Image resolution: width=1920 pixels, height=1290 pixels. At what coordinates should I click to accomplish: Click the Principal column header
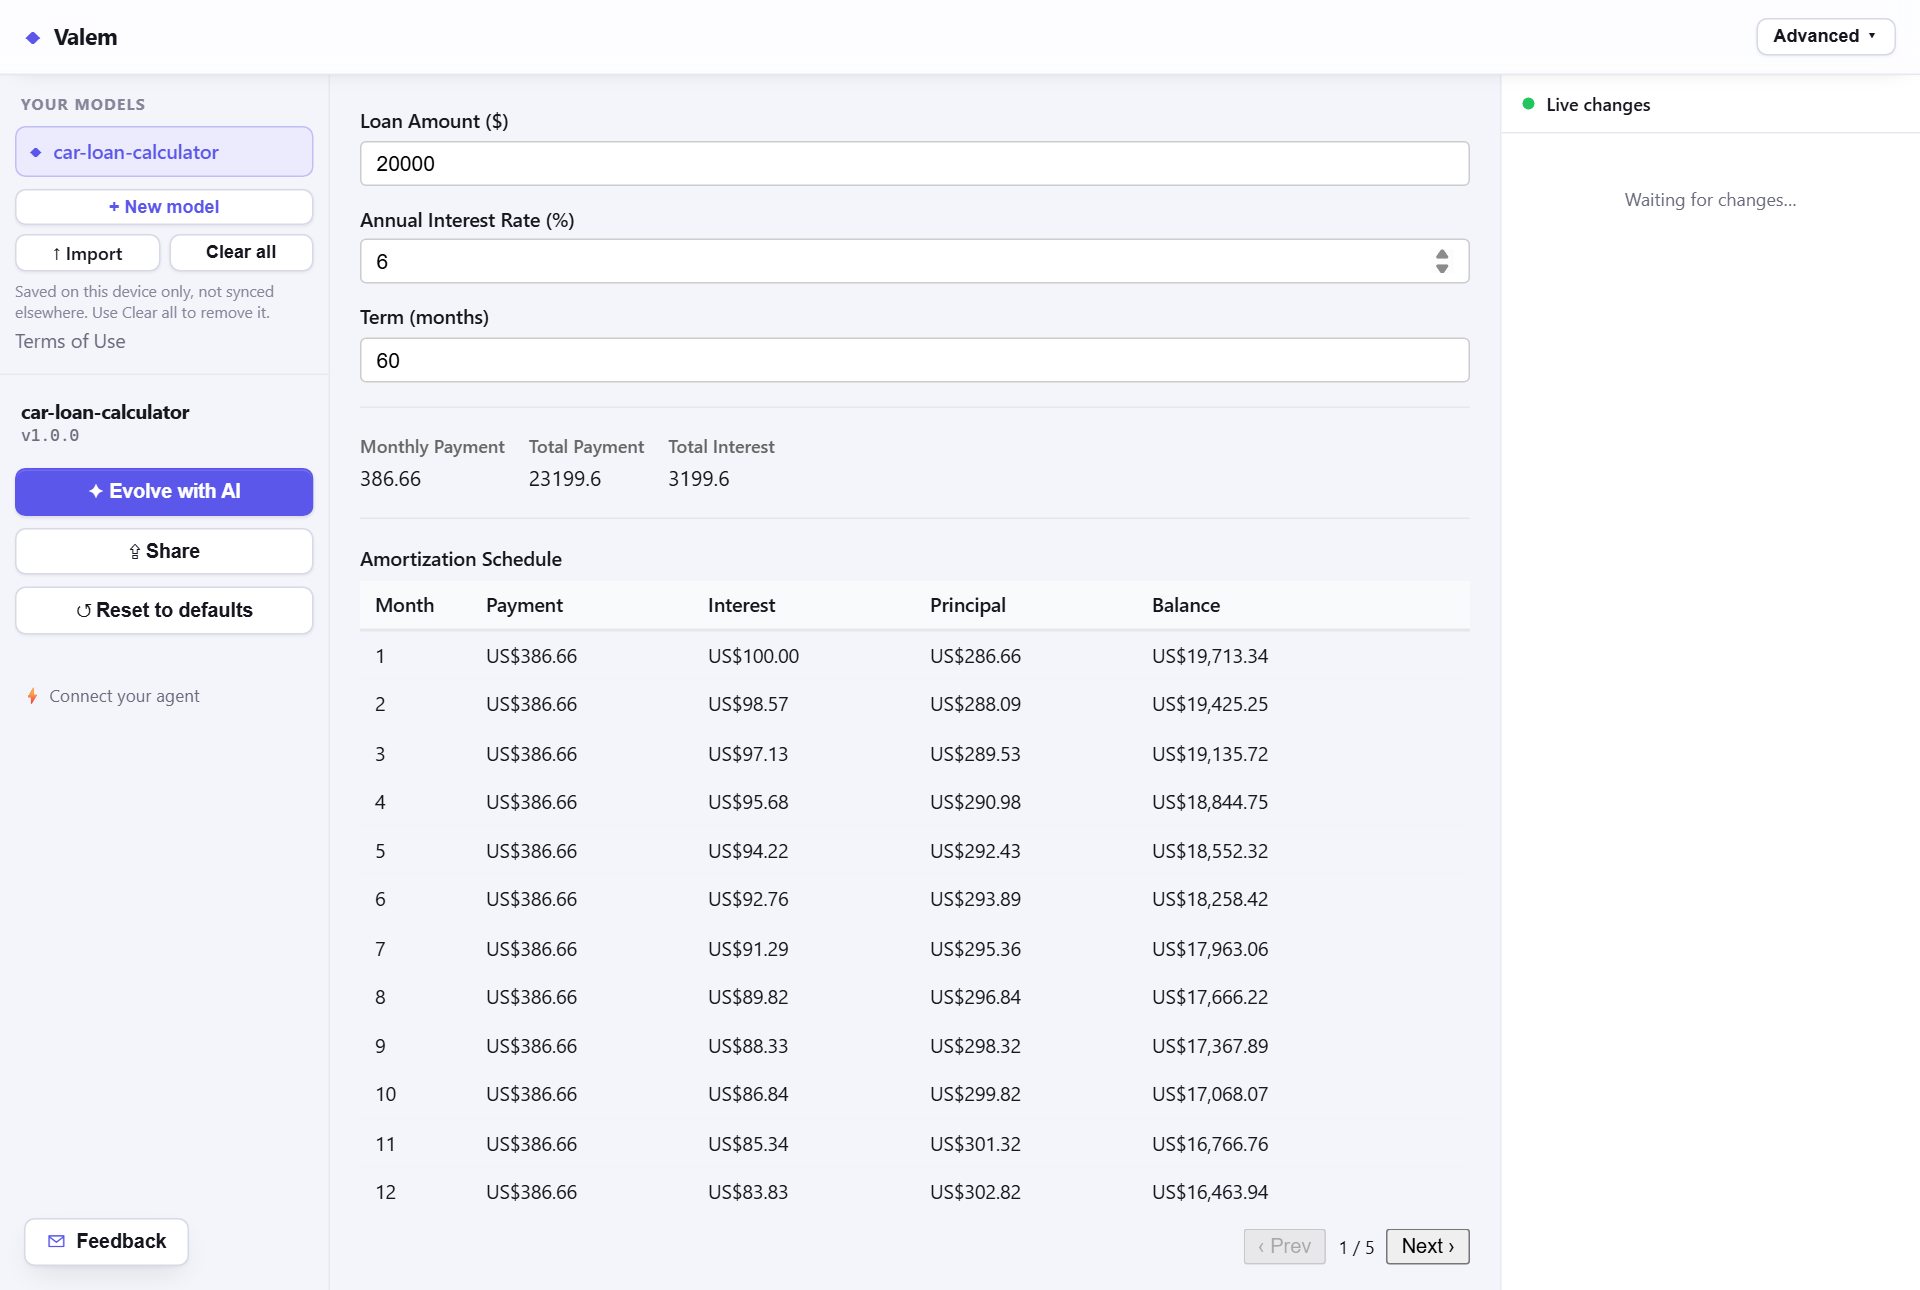pyautogui.click(x=967, y=605)
